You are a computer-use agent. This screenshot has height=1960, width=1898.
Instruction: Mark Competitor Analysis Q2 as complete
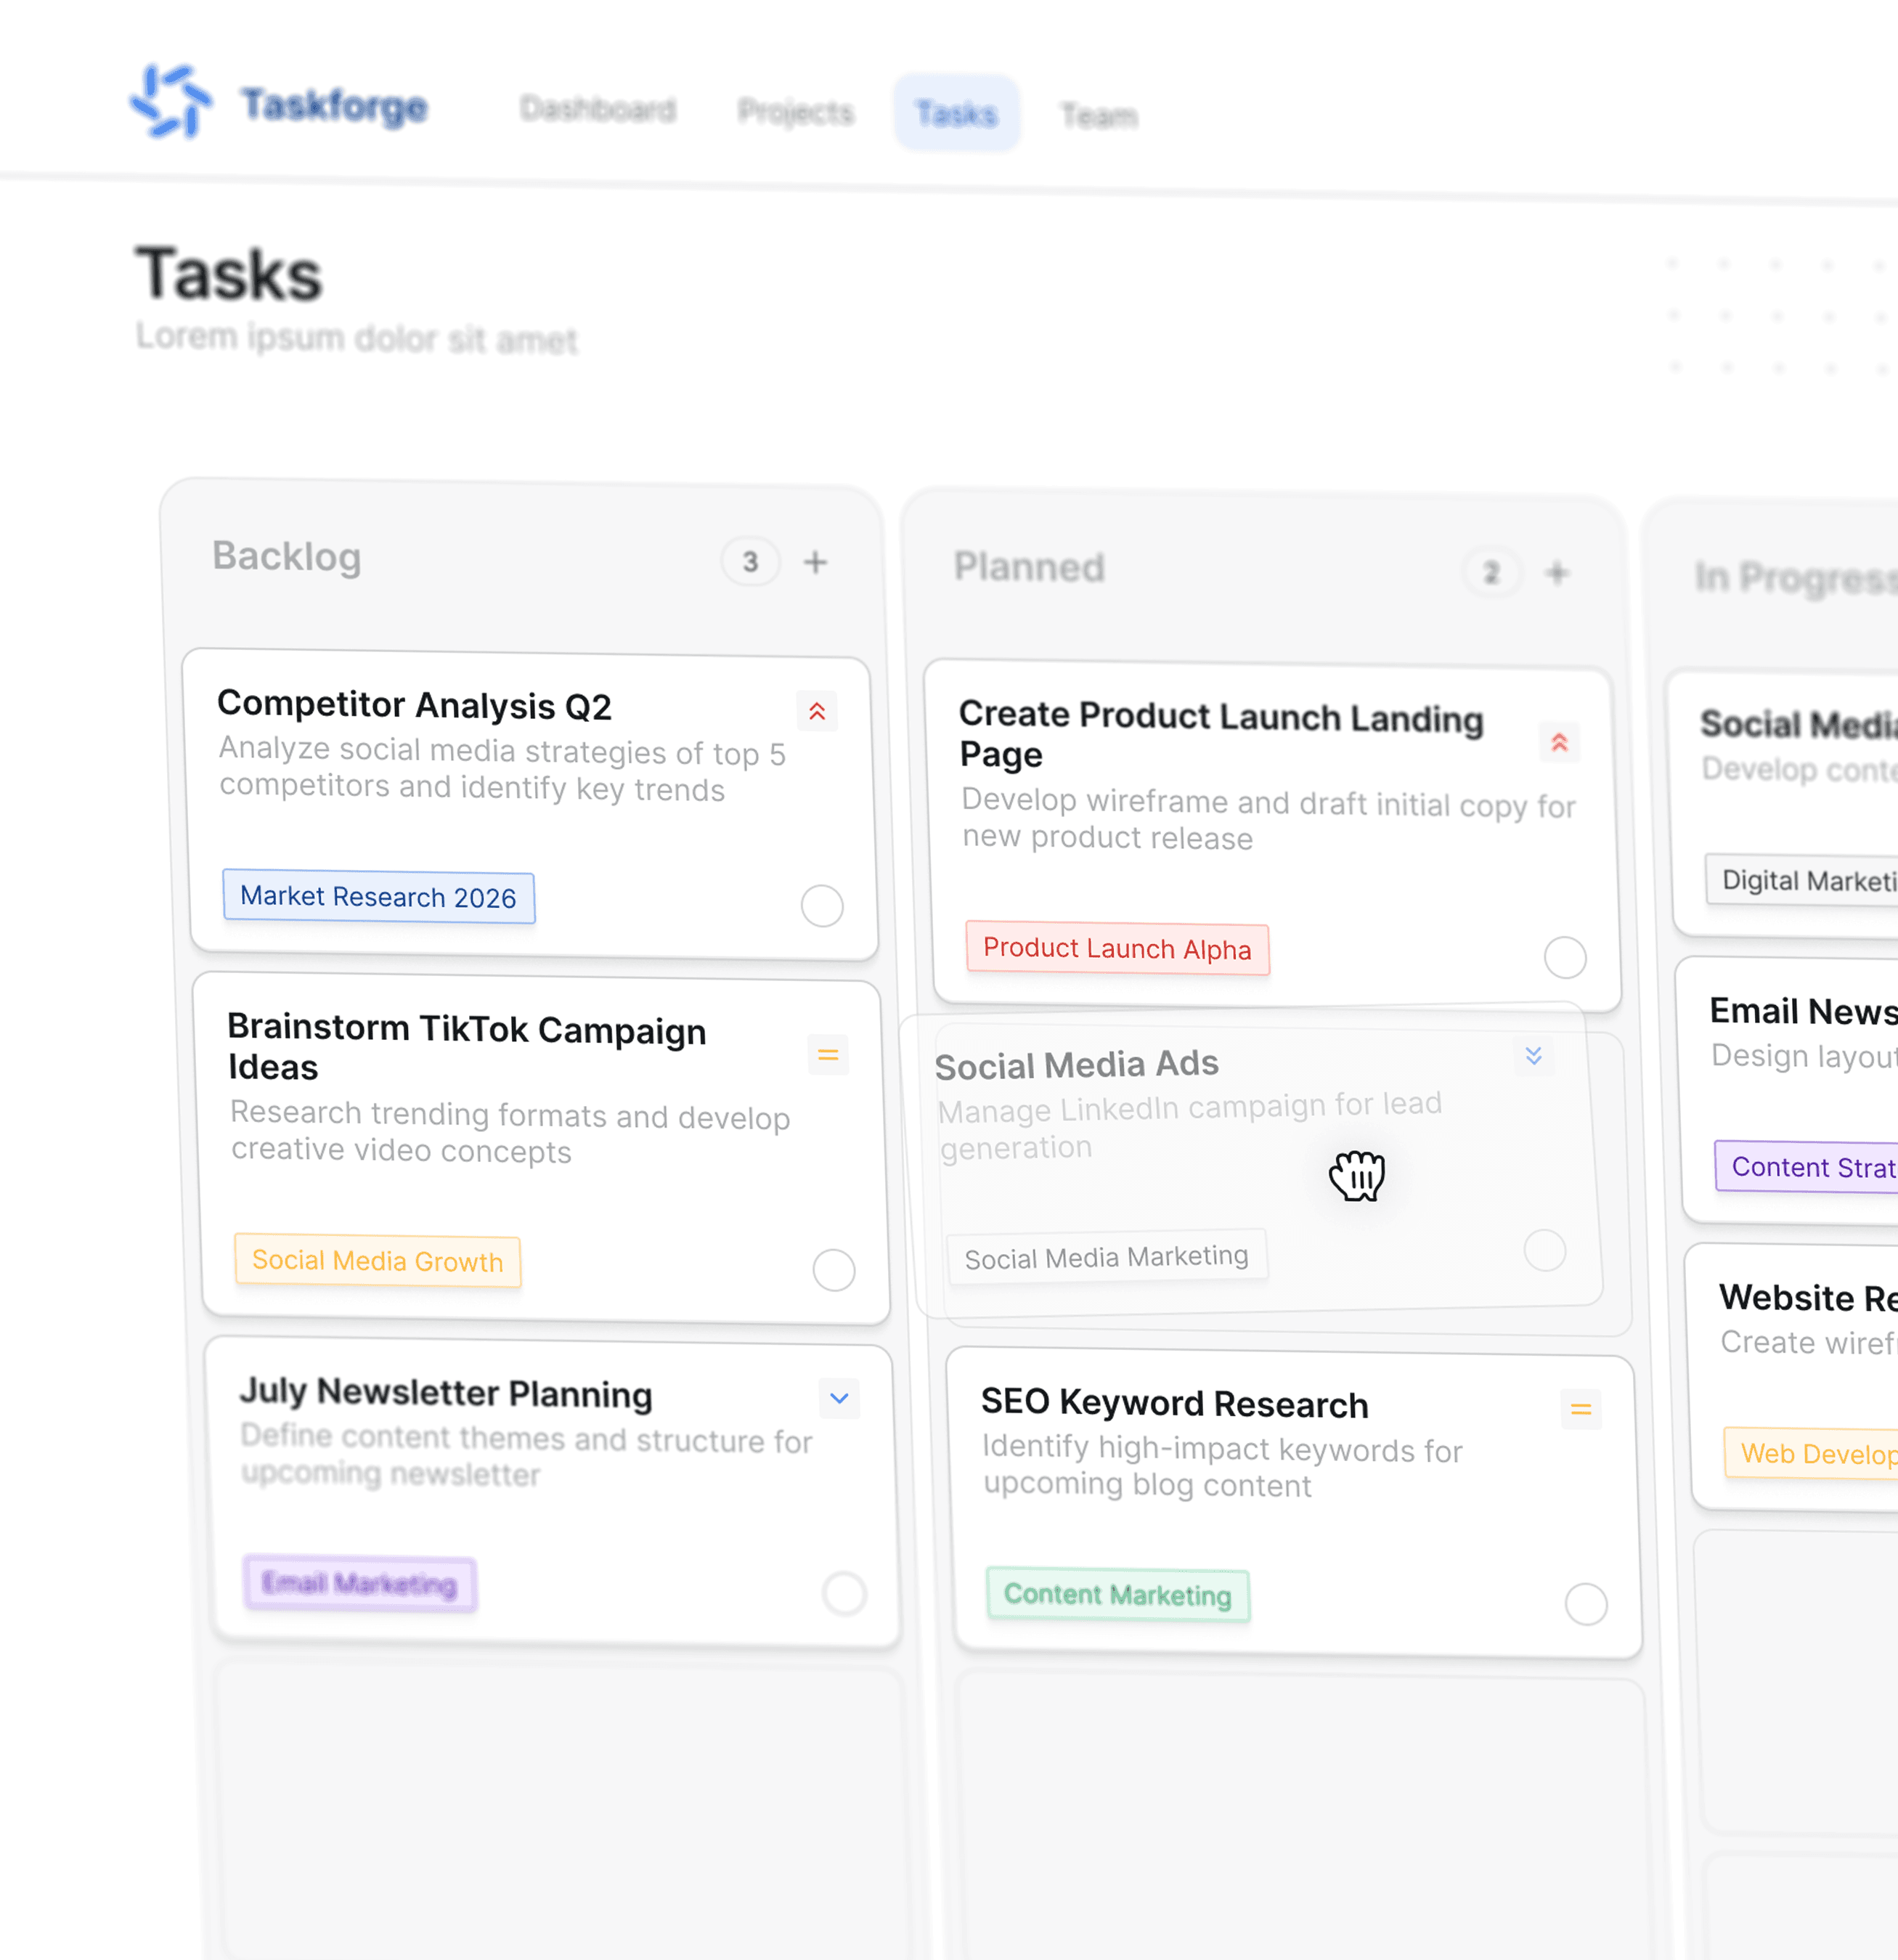(x=821, y=906)
